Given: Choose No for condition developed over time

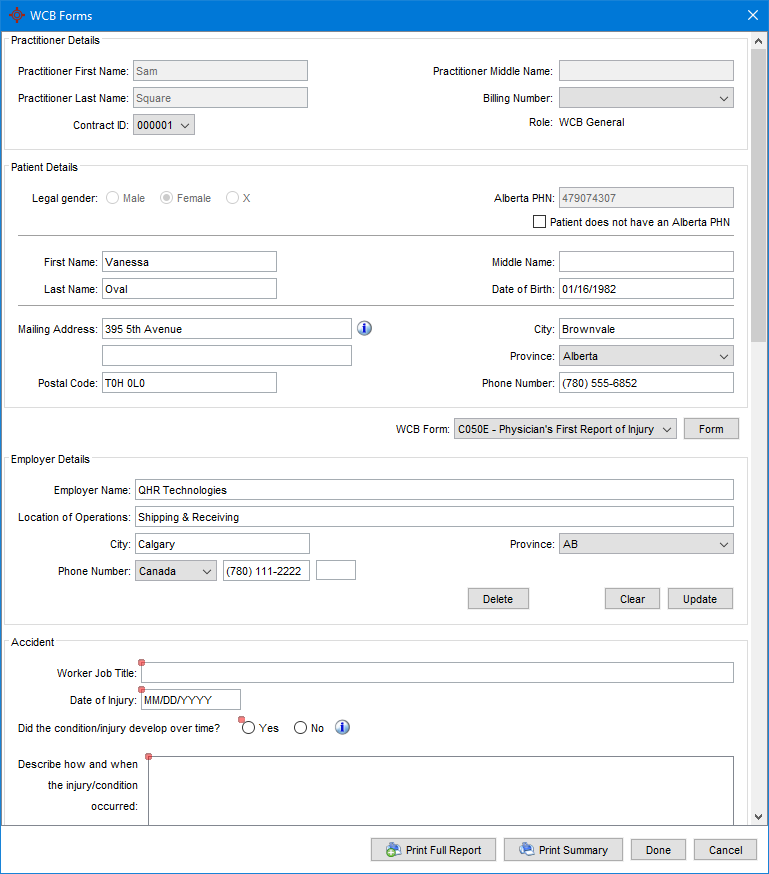Looking at the screenshot, I should coord(300,727).
